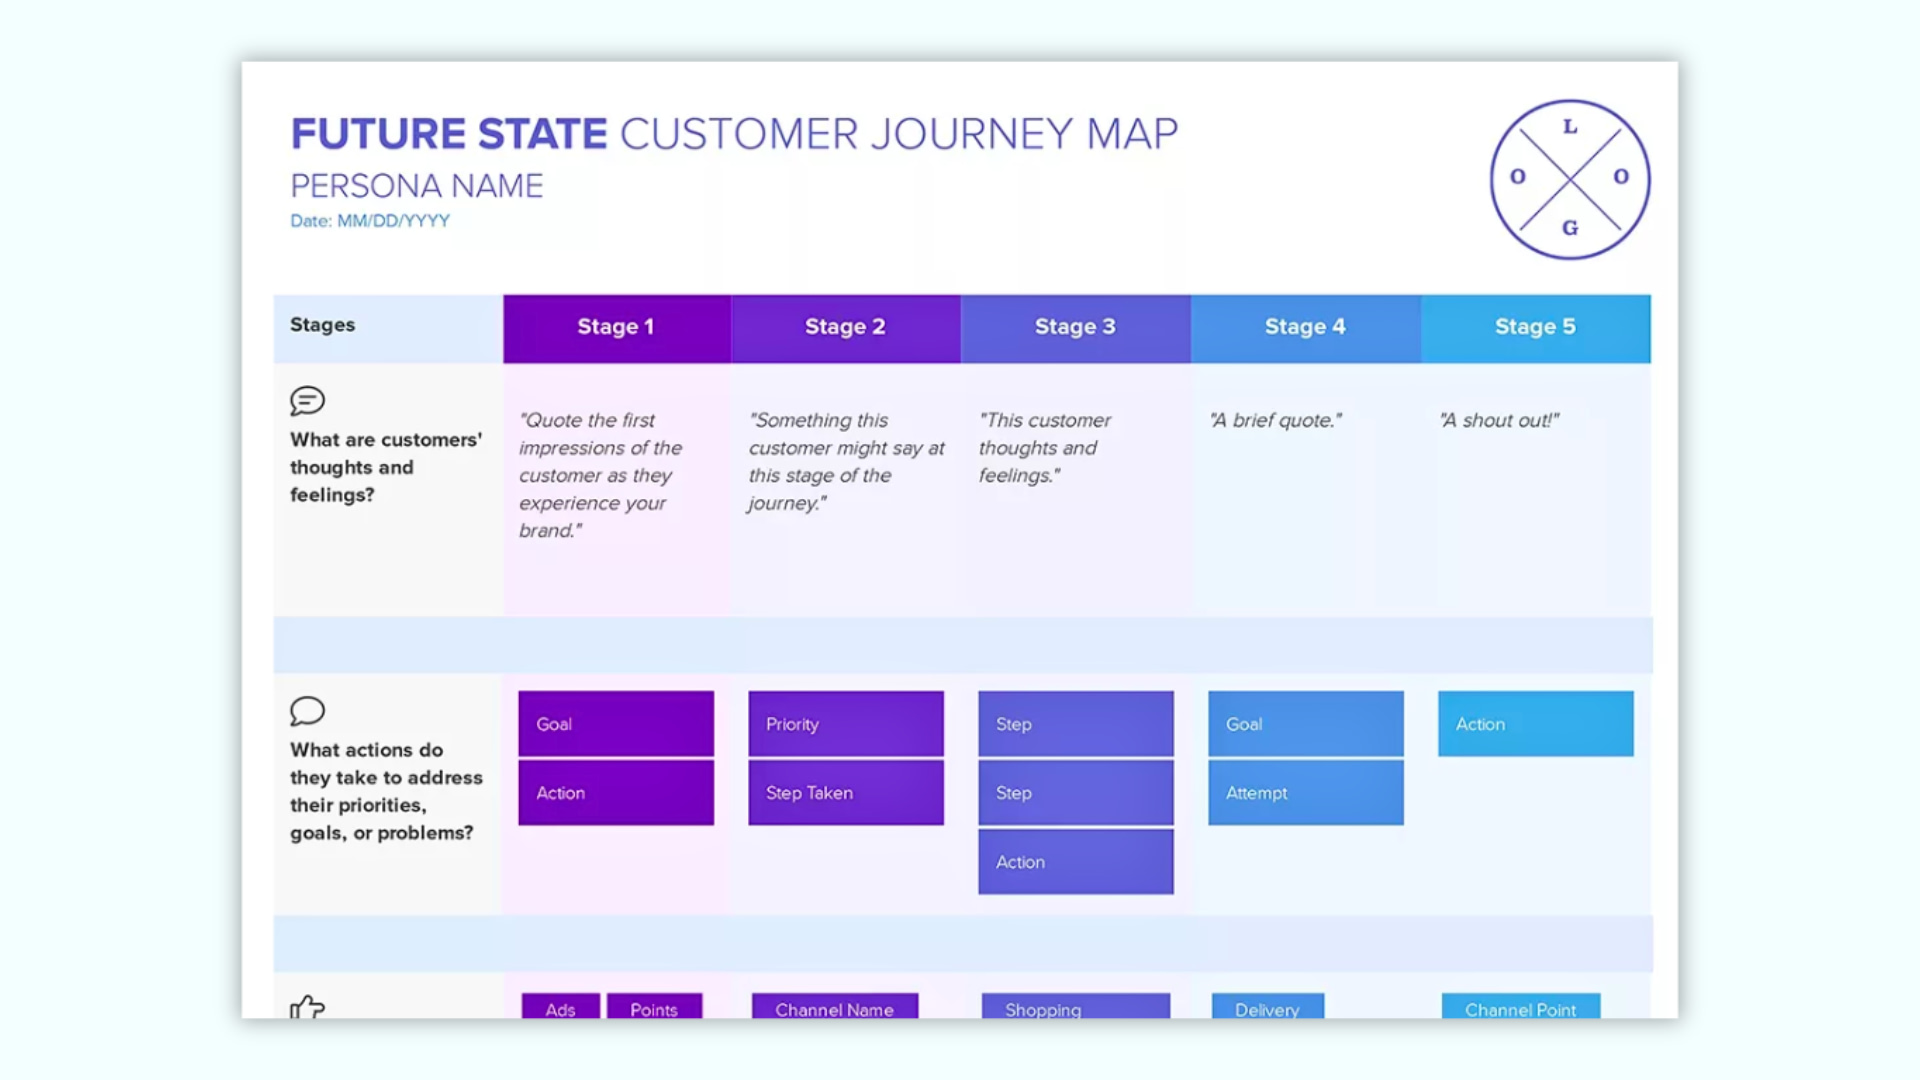The height and width of the screenshot is (1080, 1920).
Task: Click the PERSONA NAME subtitle
Action: [417, 186]
